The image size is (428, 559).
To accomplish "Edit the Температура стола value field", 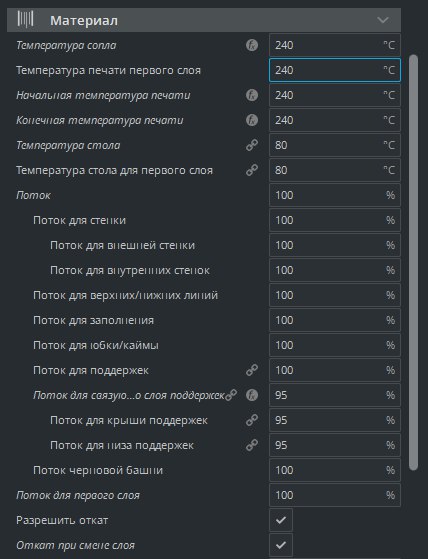I will point(335,145).
